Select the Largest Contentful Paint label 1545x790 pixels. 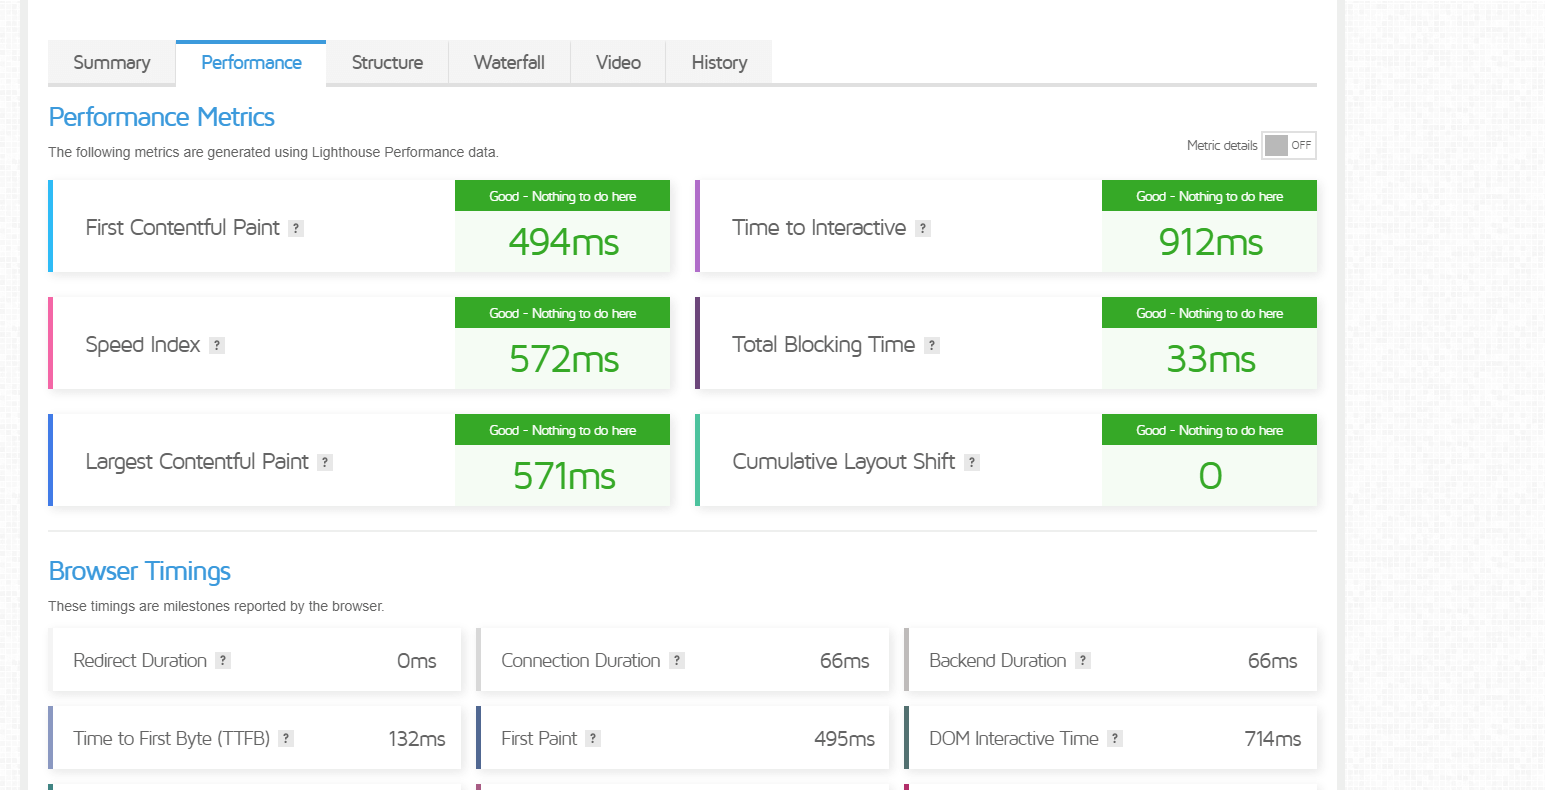(x=197, y=462)
